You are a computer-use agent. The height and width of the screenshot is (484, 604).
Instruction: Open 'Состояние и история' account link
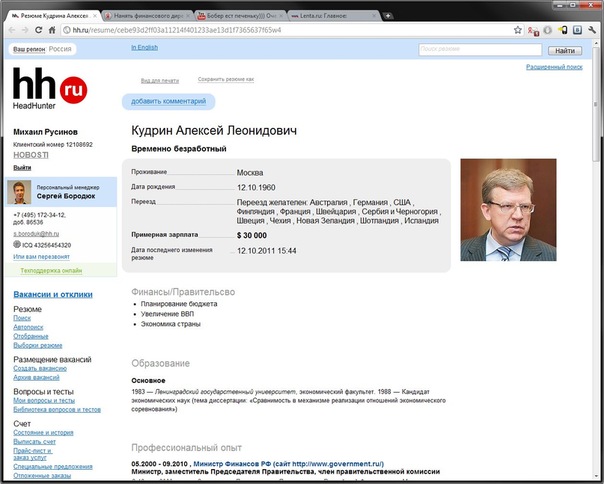(x=43, y=432)
